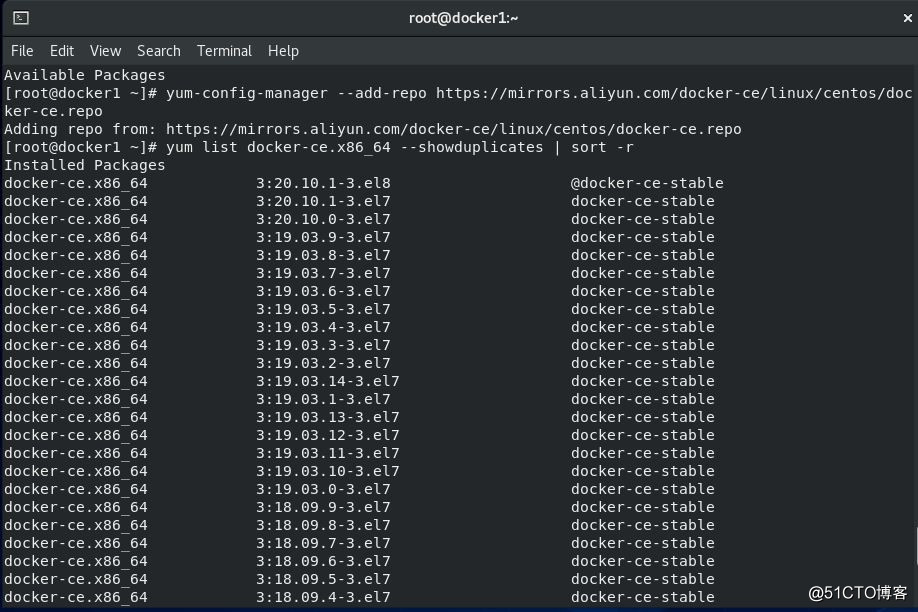Click the 'Installed Packages' line
Image resolution: width=918 pixels, height=612 pixels.
tap(84, 165)
